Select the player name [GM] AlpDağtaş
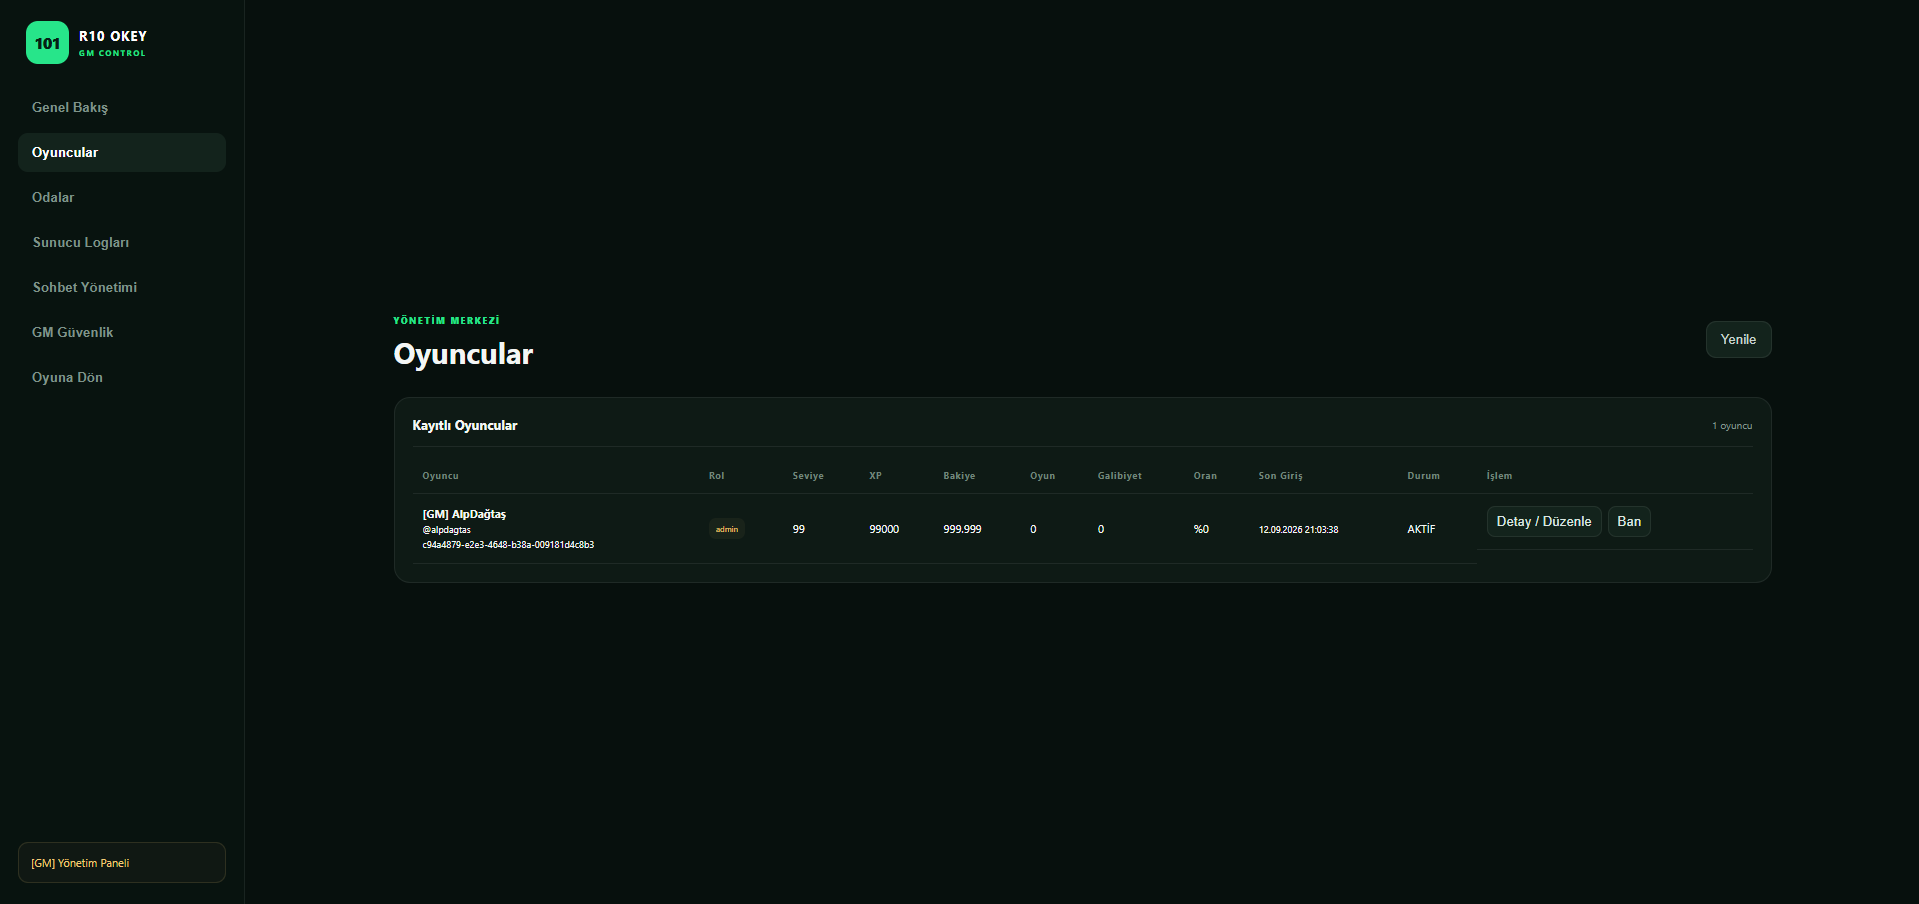The width and height of the screenshot is (1919, 904). pyautogui.click(x=464, y=514)
